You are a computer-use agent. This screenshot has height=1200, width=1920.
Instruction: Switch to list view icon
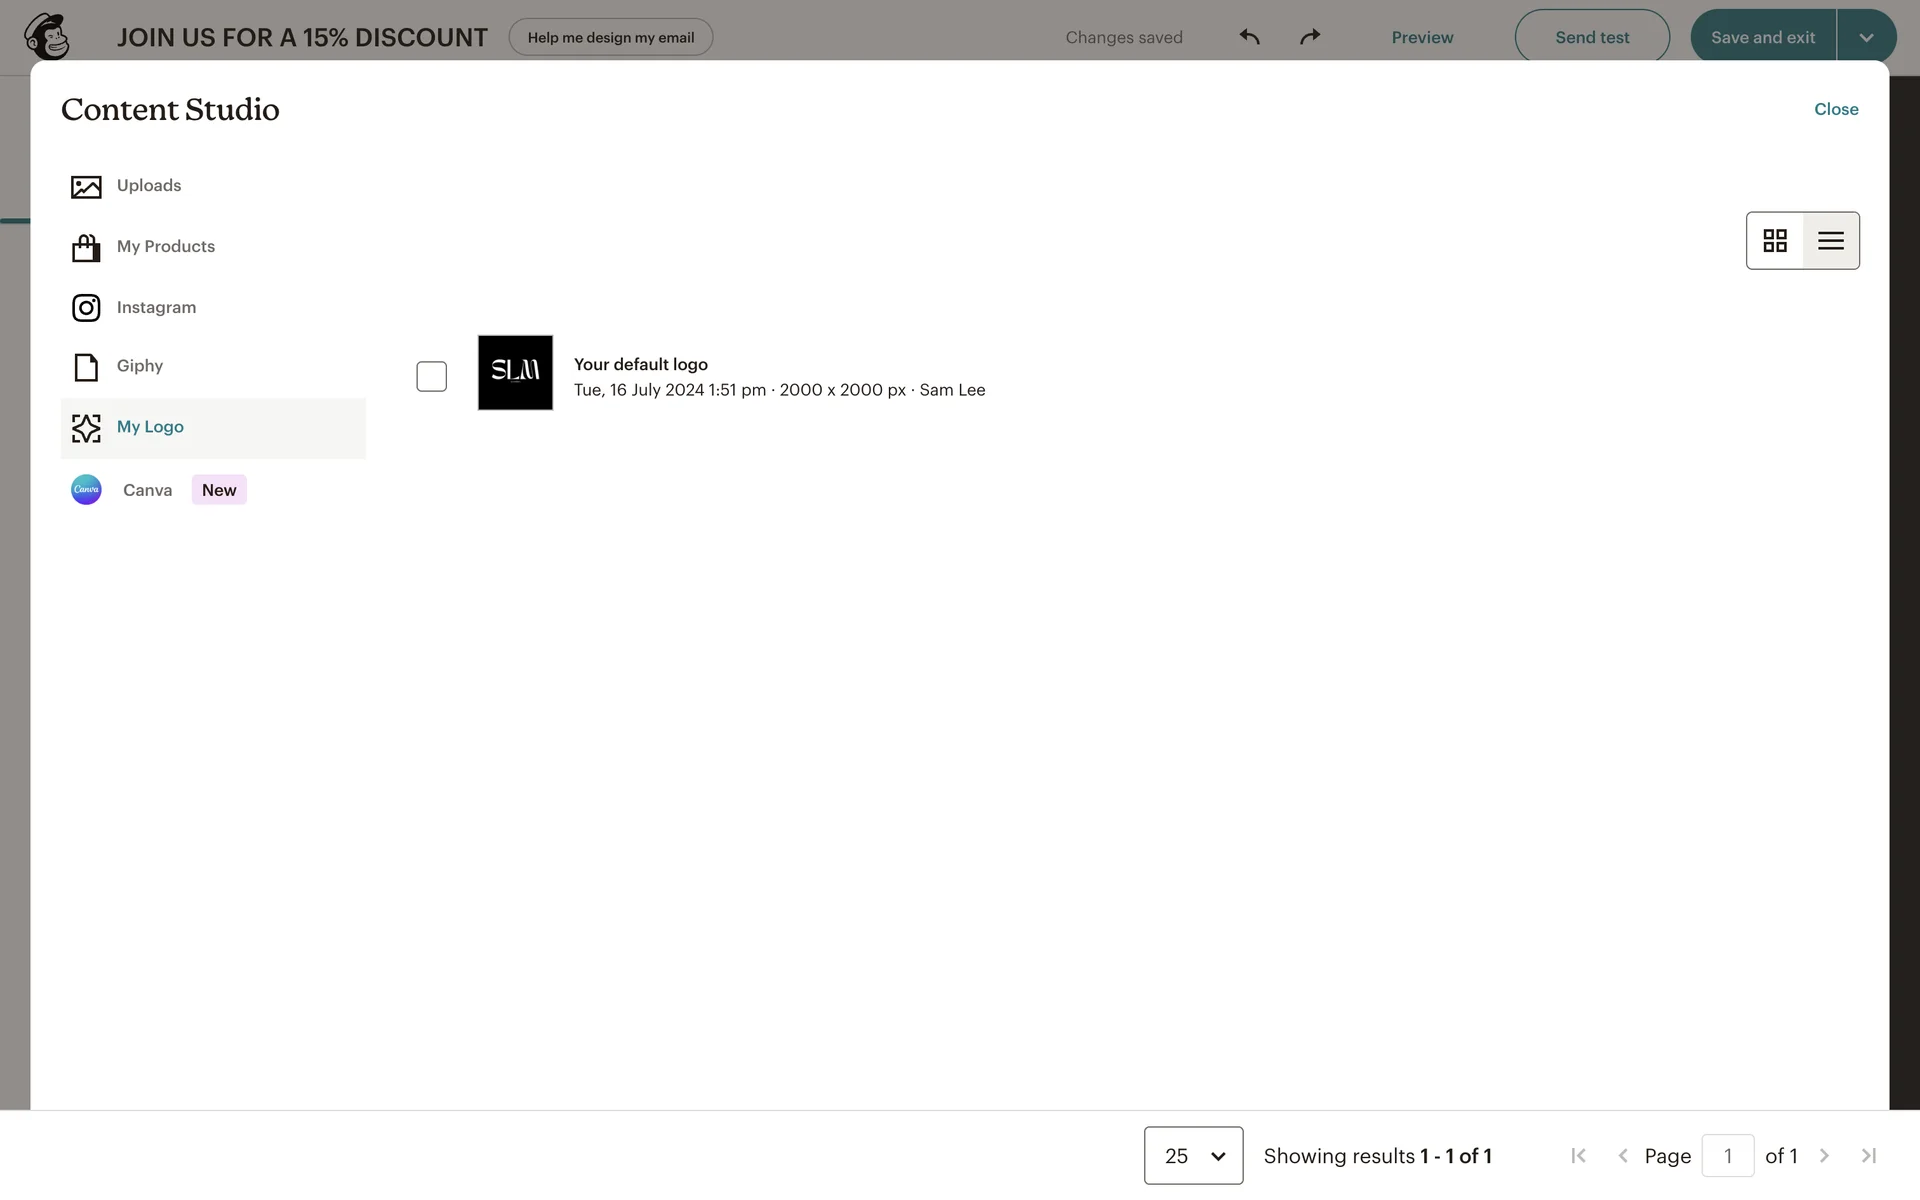1831,241
